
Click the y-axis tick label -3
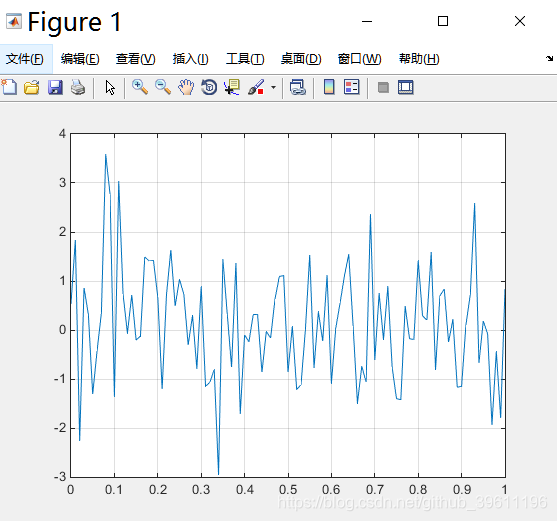[x=60, y=477]
